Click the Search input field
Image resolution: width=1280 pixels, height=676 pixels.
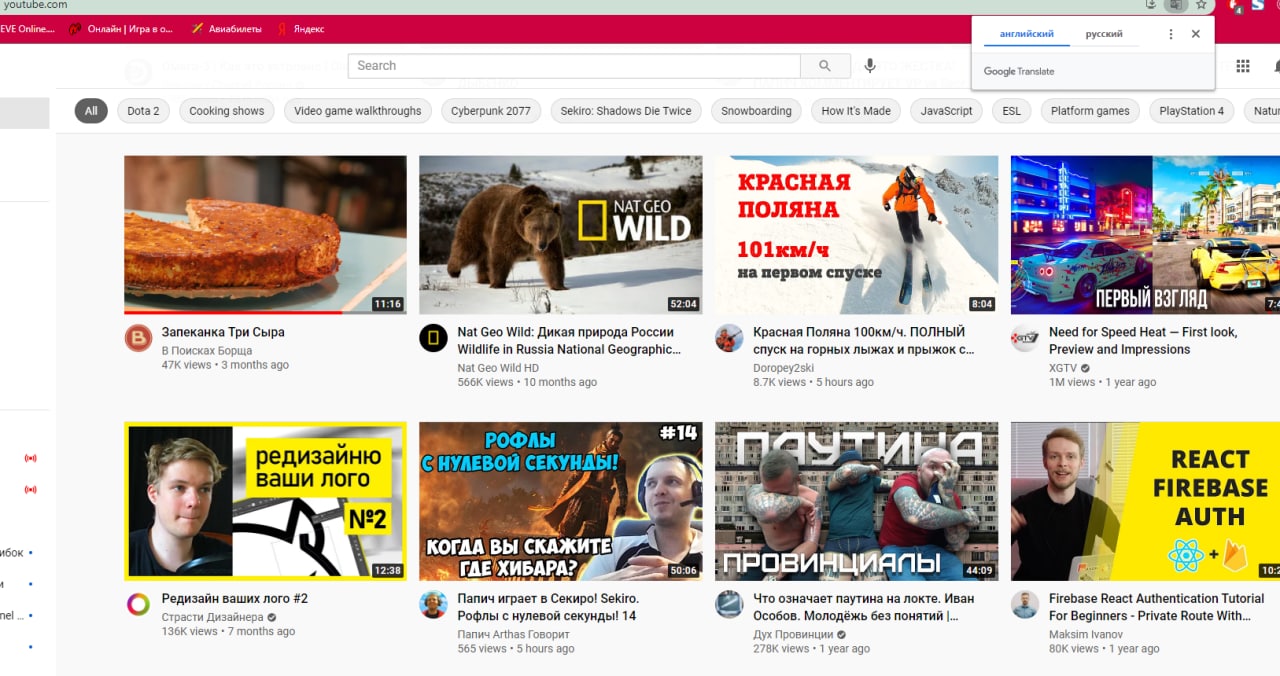point(574,66)
